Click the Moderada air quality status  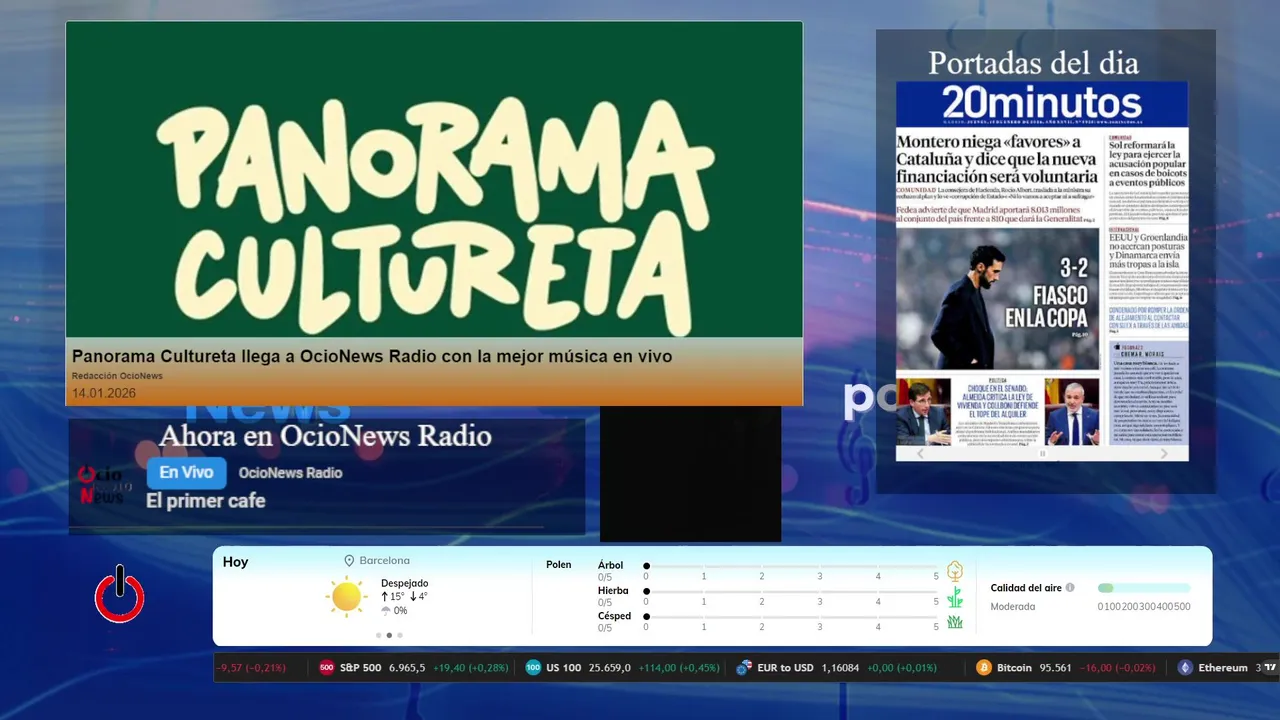tap(1013, 606)
